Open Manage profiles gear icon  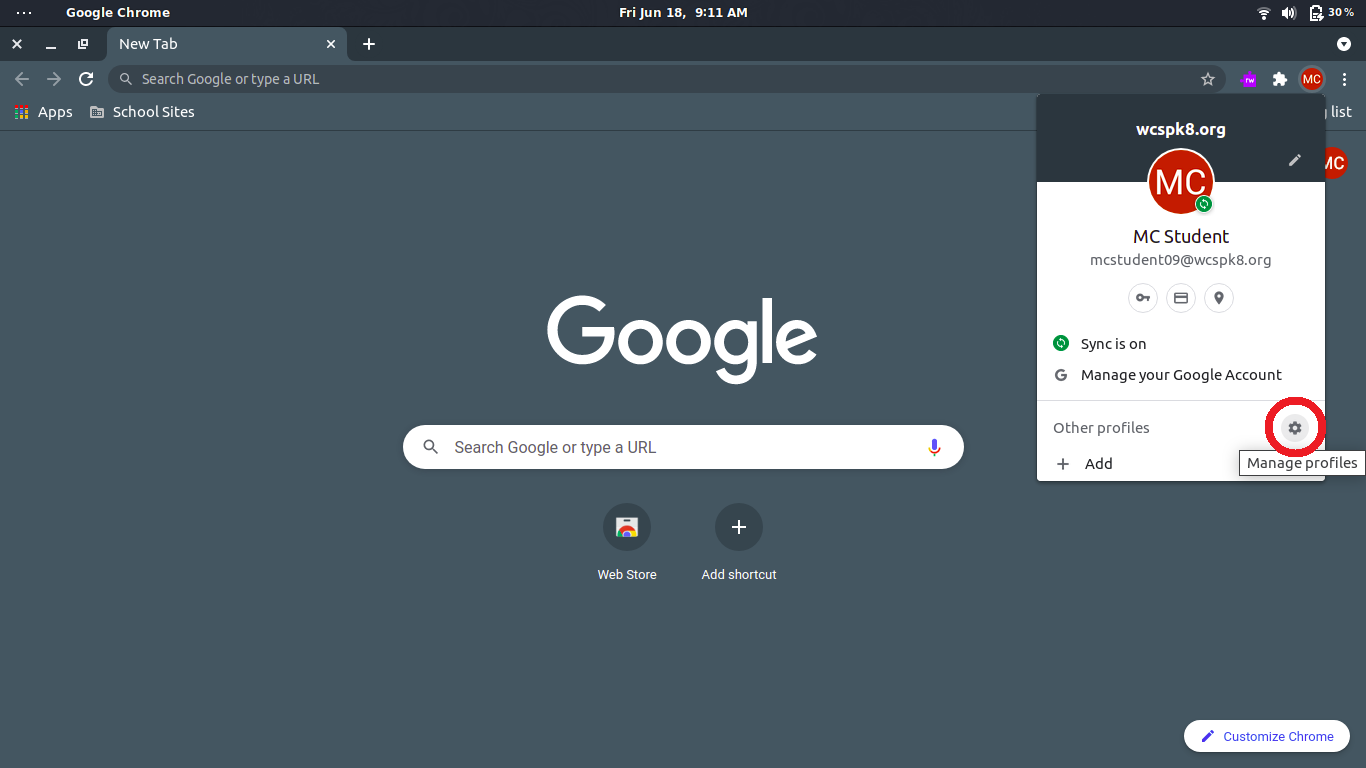click(1295, 428)
